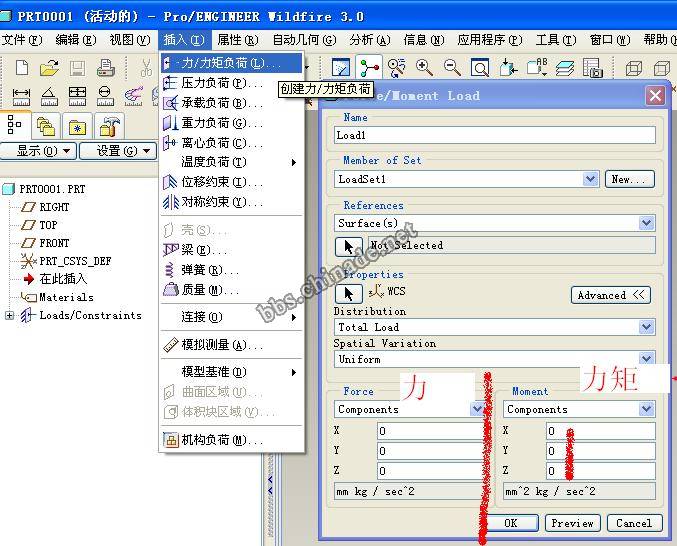Click the Zoom Out magnifier icon
Image resolution: width=677 pixels, height=546 pixels.
click(452, 68)
